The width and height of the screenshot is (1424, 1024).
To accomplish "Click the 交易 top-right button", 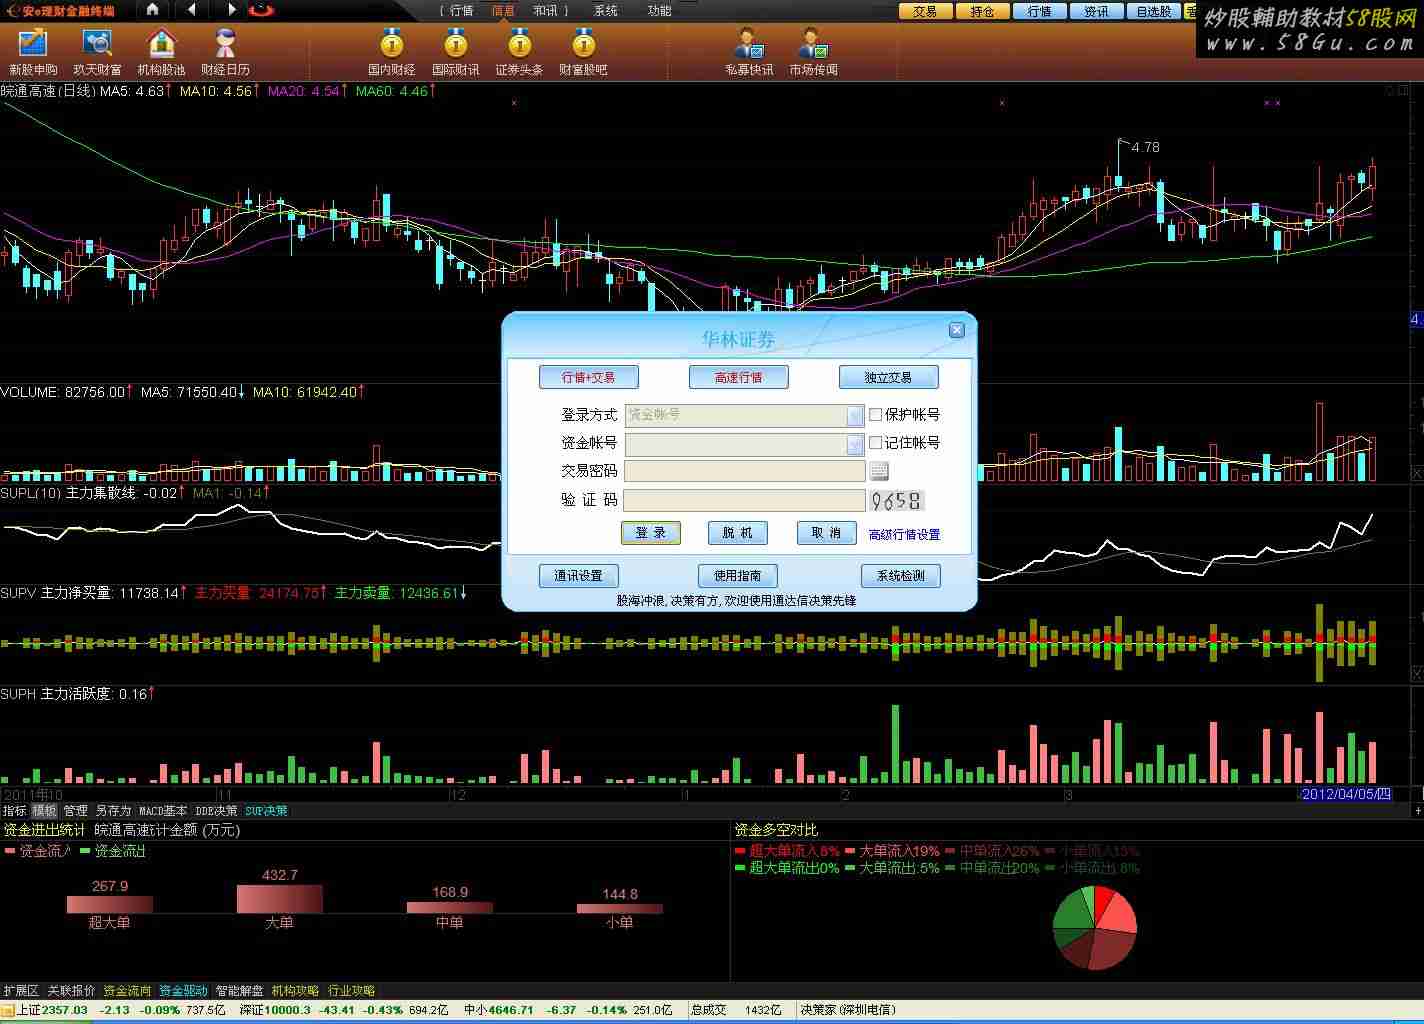I will click(x=925, y=11).
